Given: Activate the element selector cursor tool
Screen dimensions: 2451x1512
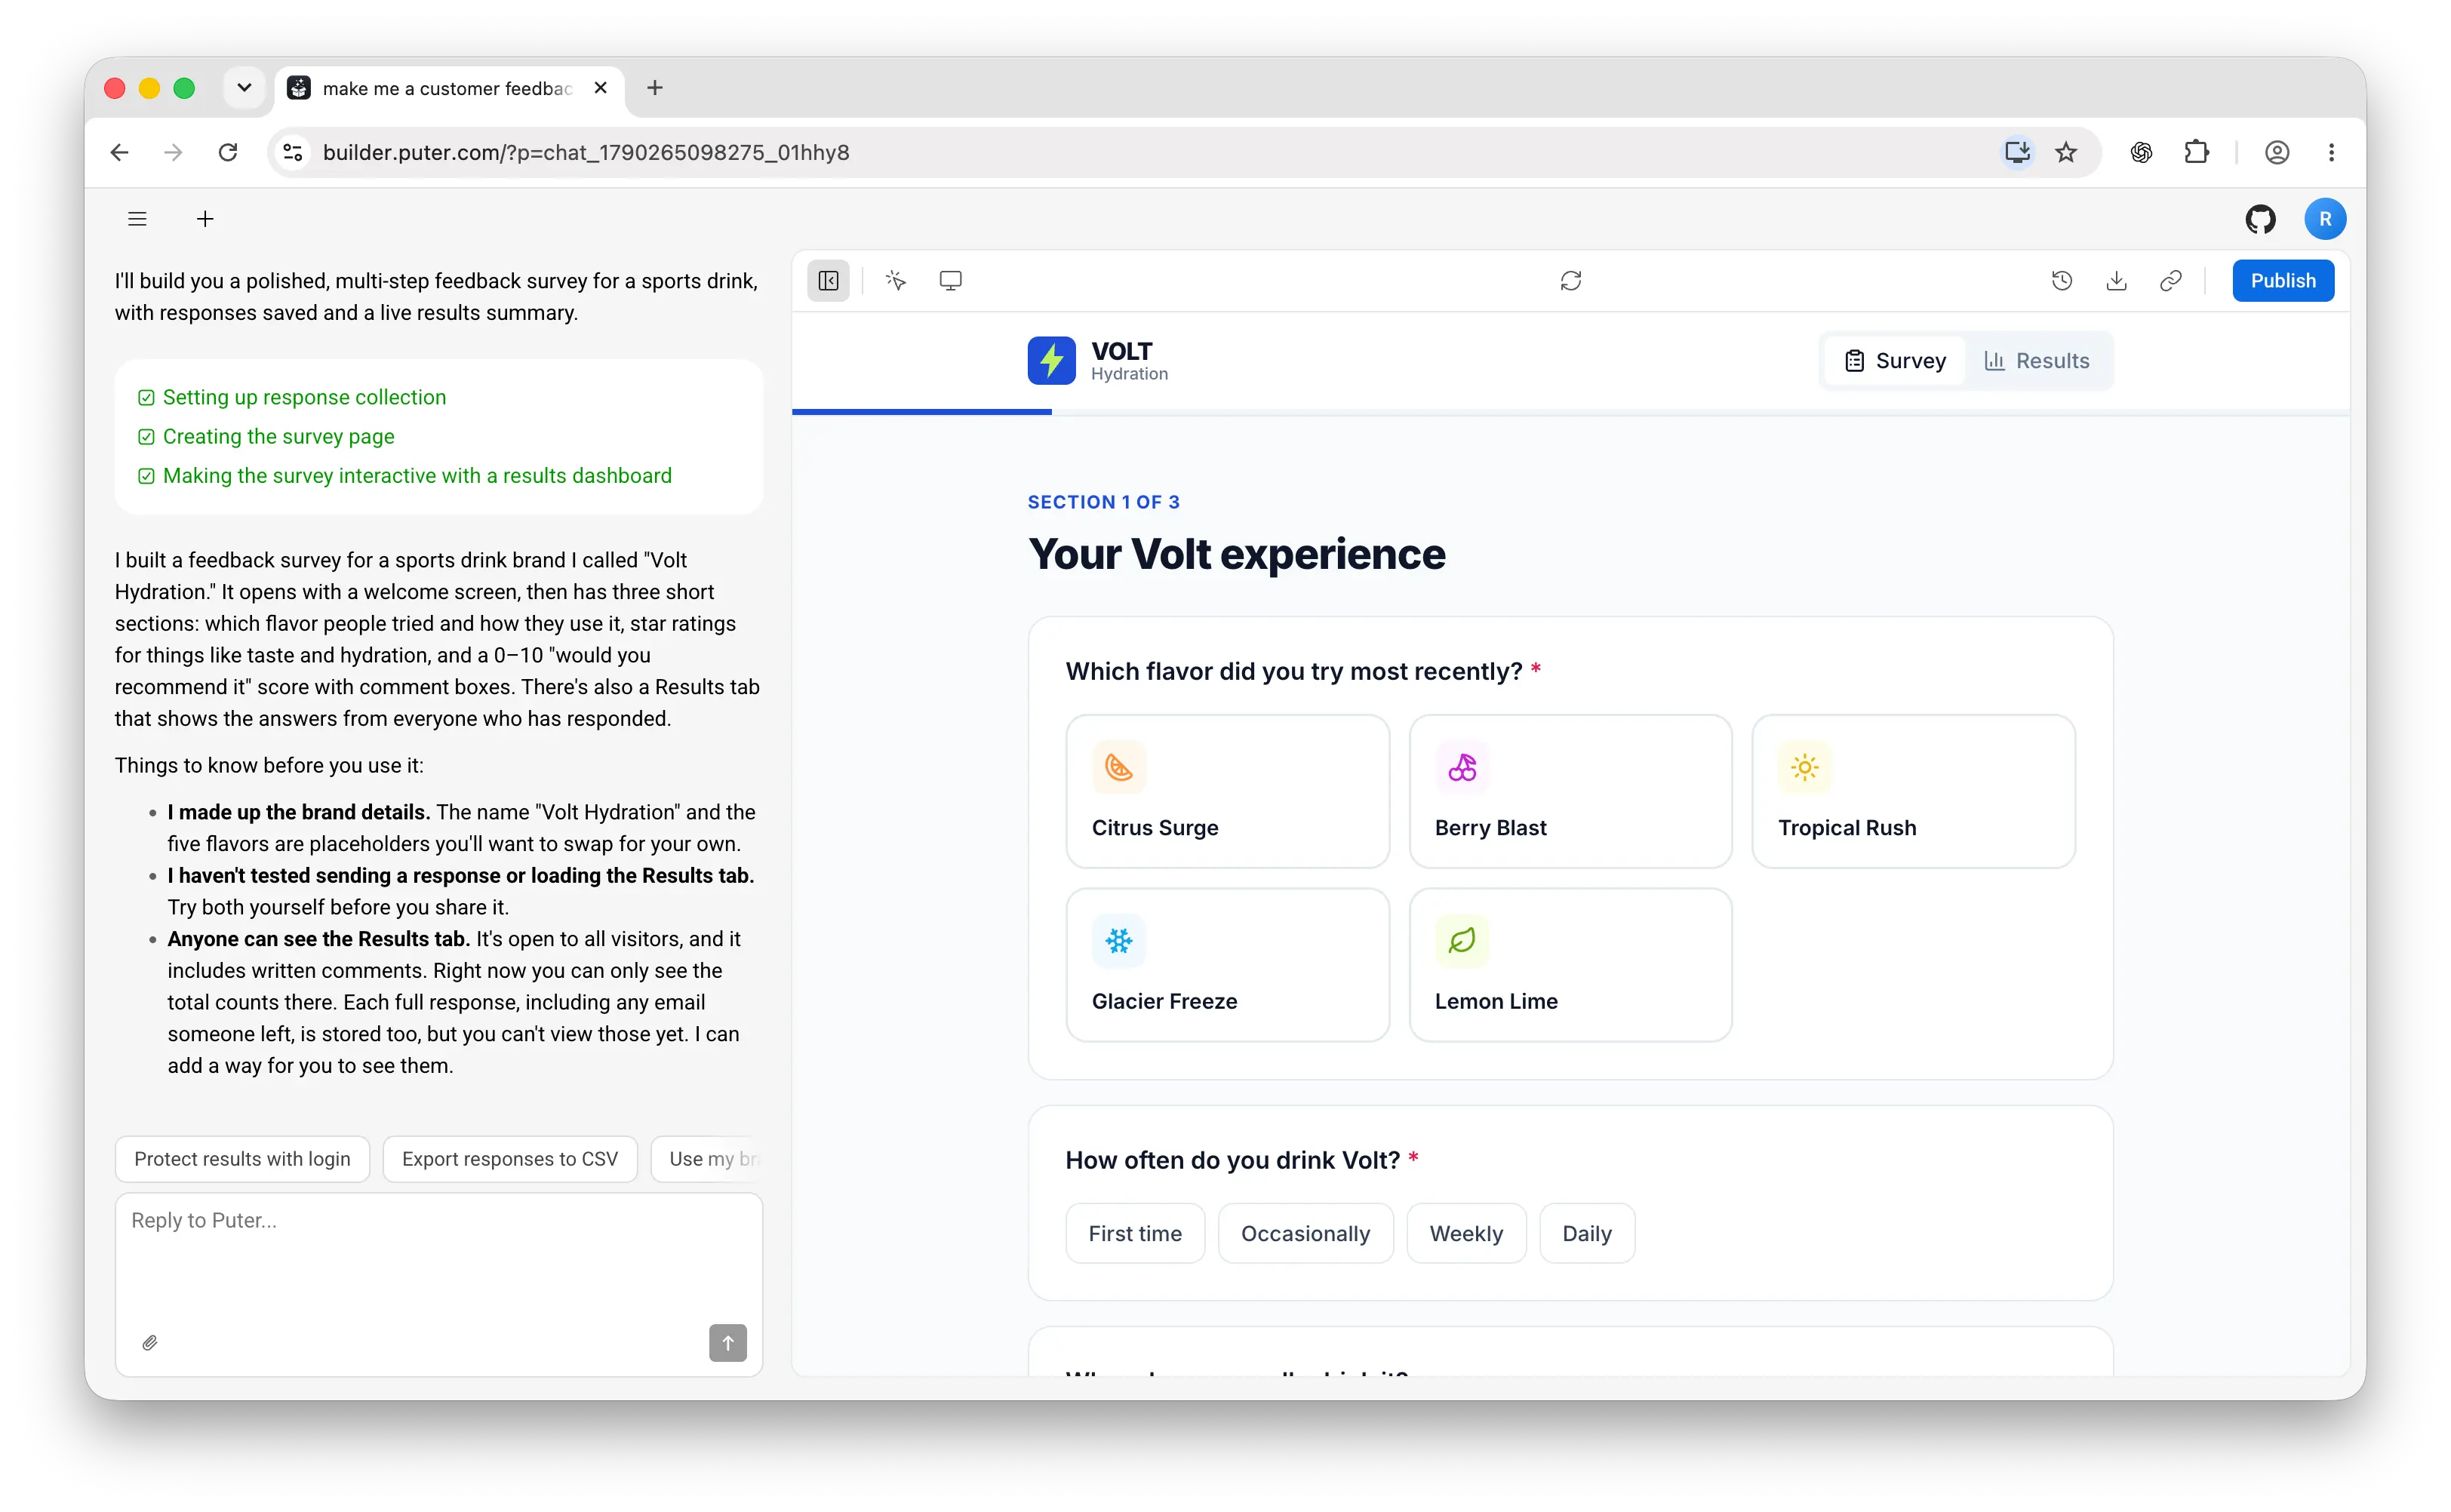Looking at the screenshot, I should pyautogui.click(x=896, y=281).
